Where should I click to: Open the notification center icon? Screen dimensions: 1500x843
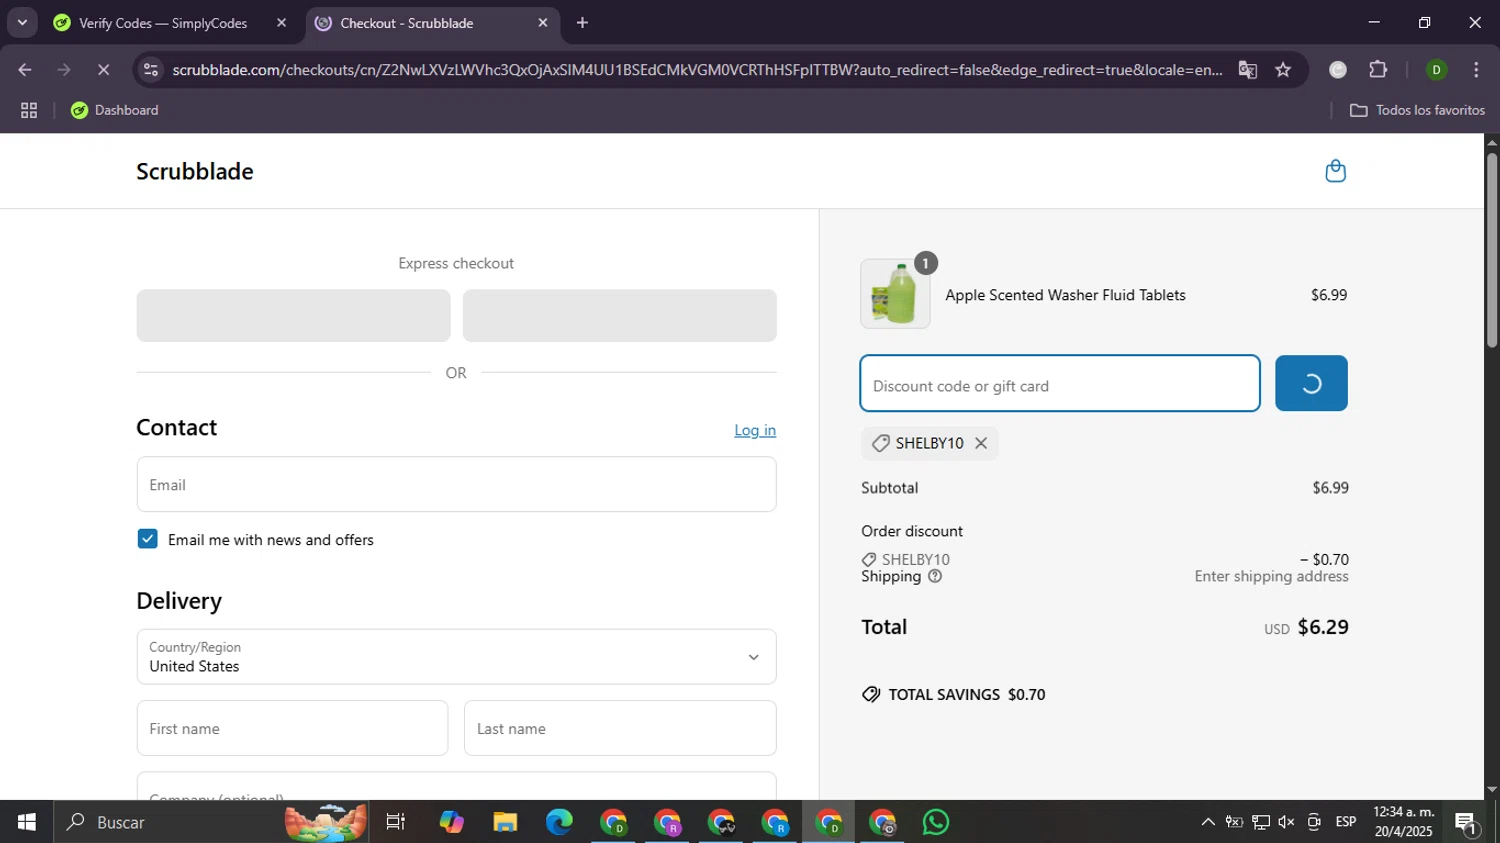(x=1467, y=823)
